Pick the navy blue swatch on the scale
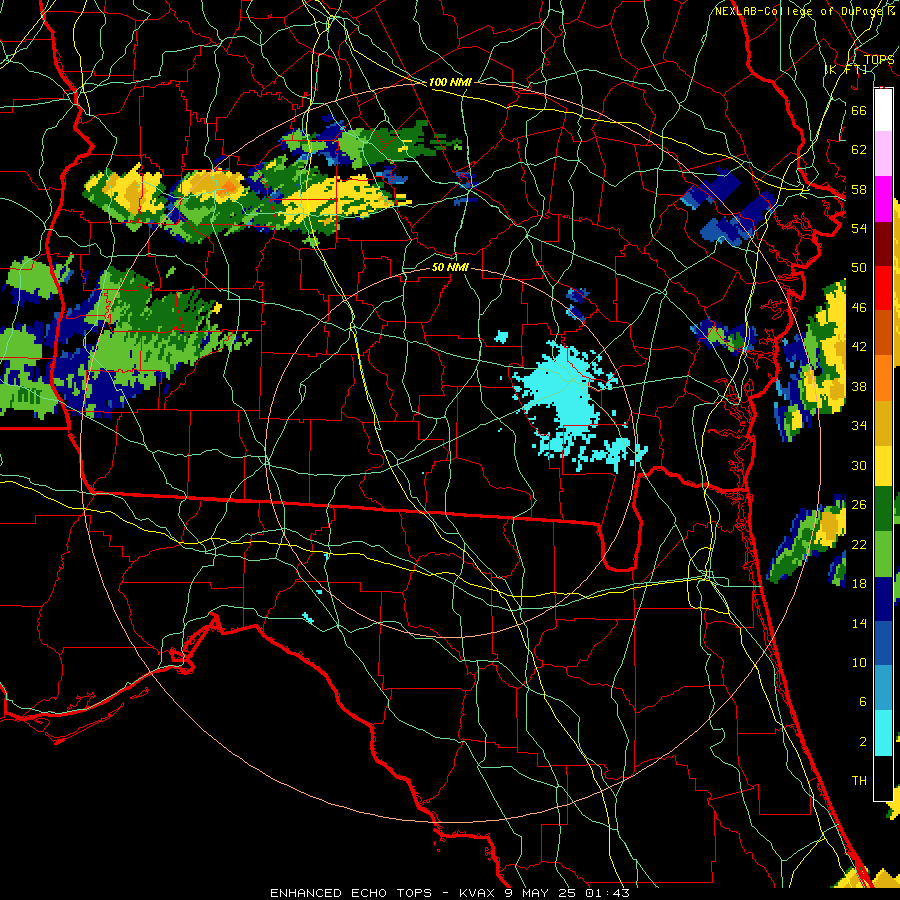The width and height of the screenshot is (900, 900). (x=883, y=599)
